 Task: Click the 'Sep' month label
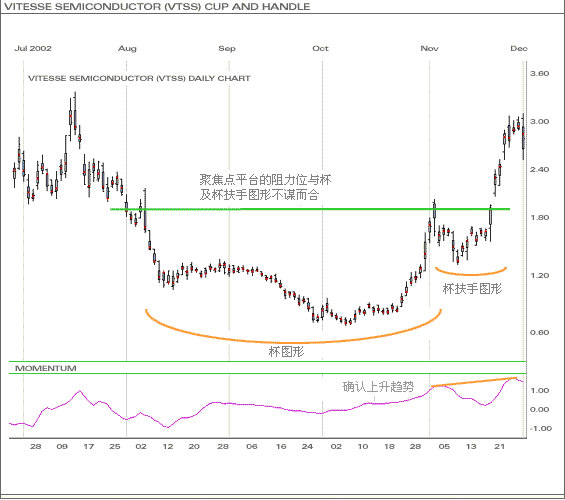coord(227,48)
